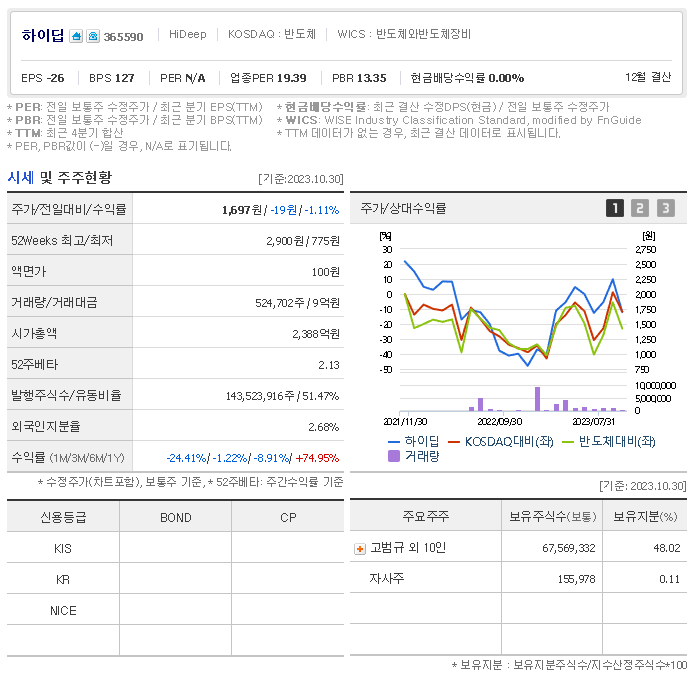This screenshot has height=677, width=695.
Task: Click the English name HiDeep
Action: 187,34
